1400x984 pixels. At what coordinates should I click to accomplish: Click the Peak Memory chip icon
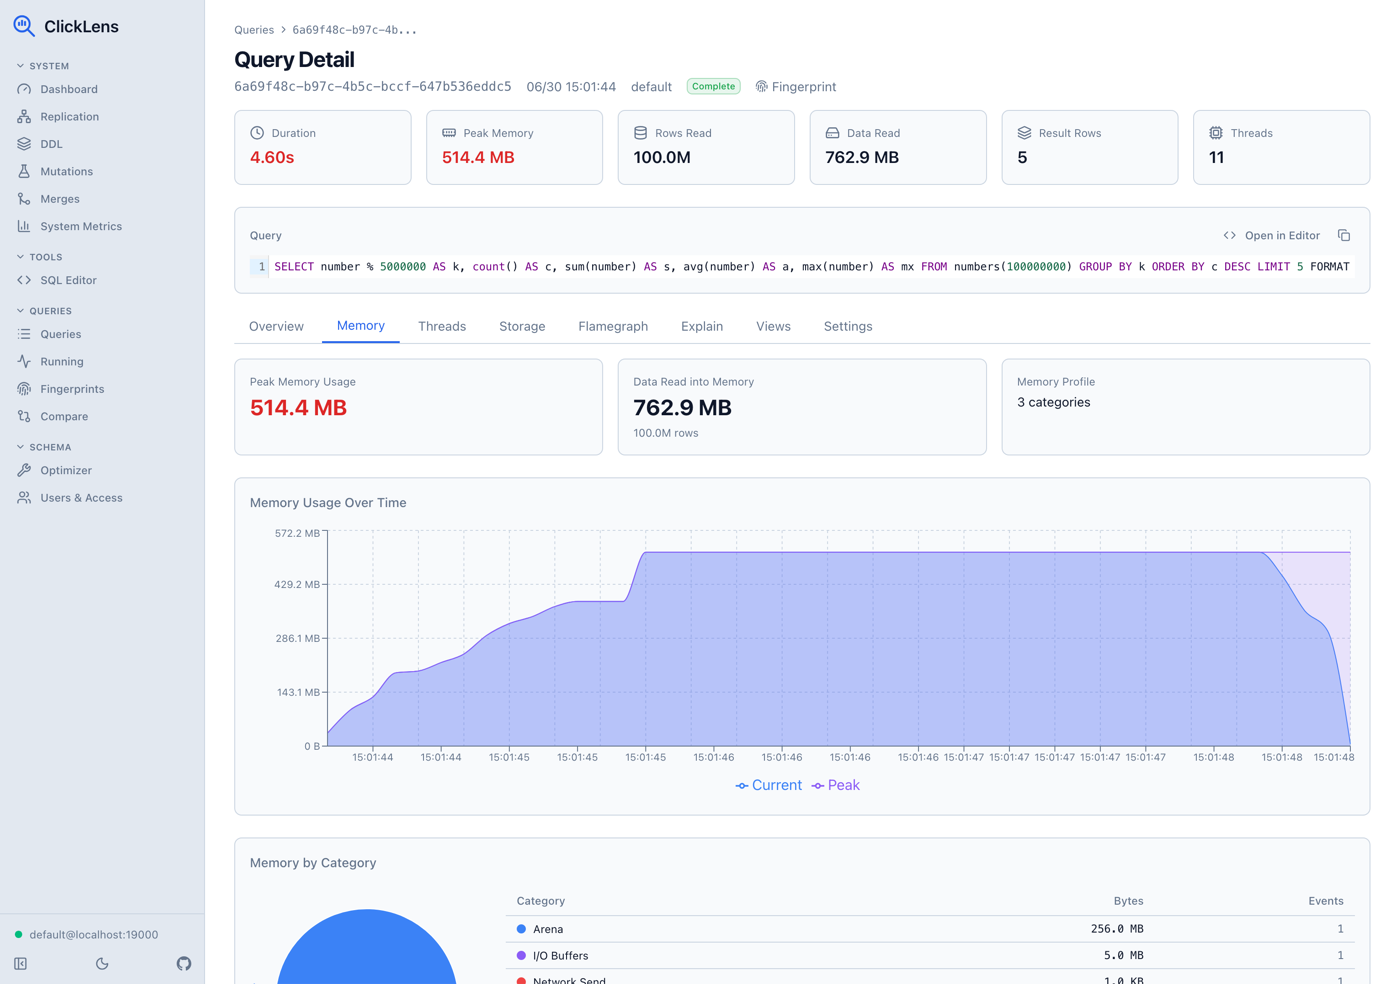pyautogui.click(x=449, y=133)
